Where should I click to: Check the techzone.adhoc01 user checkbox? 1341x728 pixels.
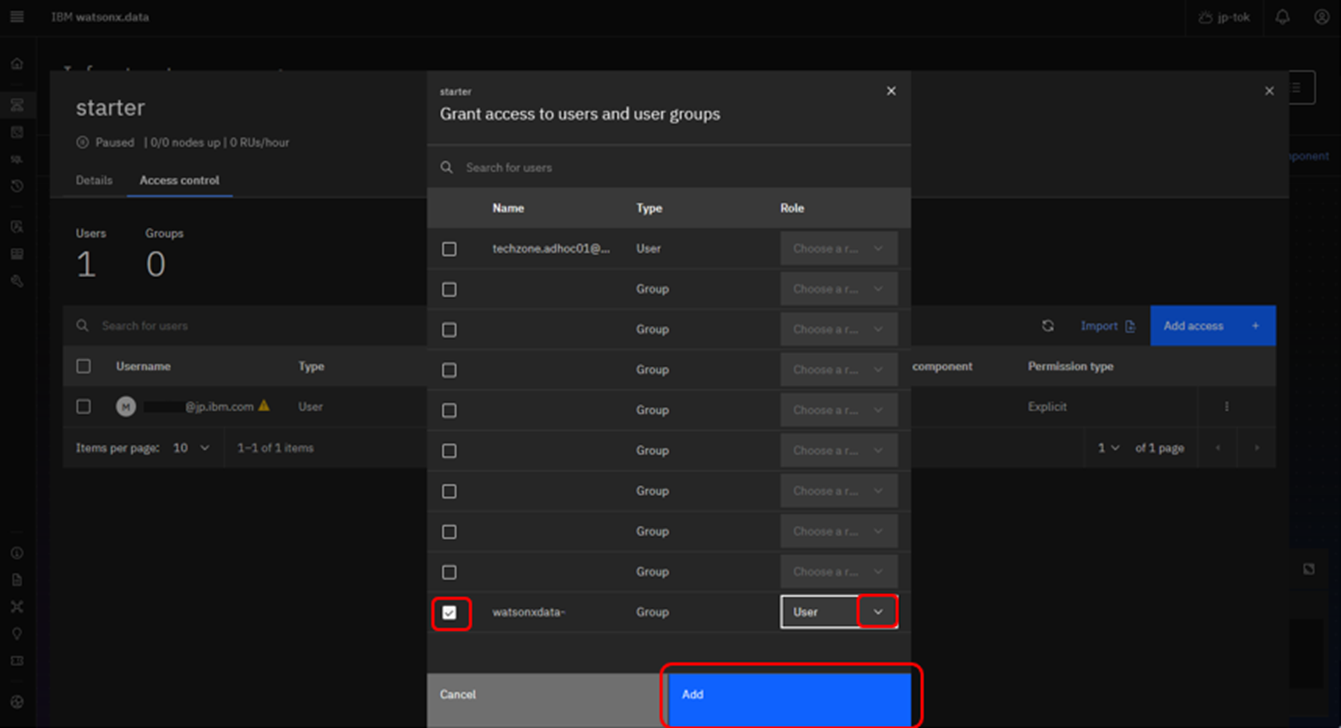(449, 249)
